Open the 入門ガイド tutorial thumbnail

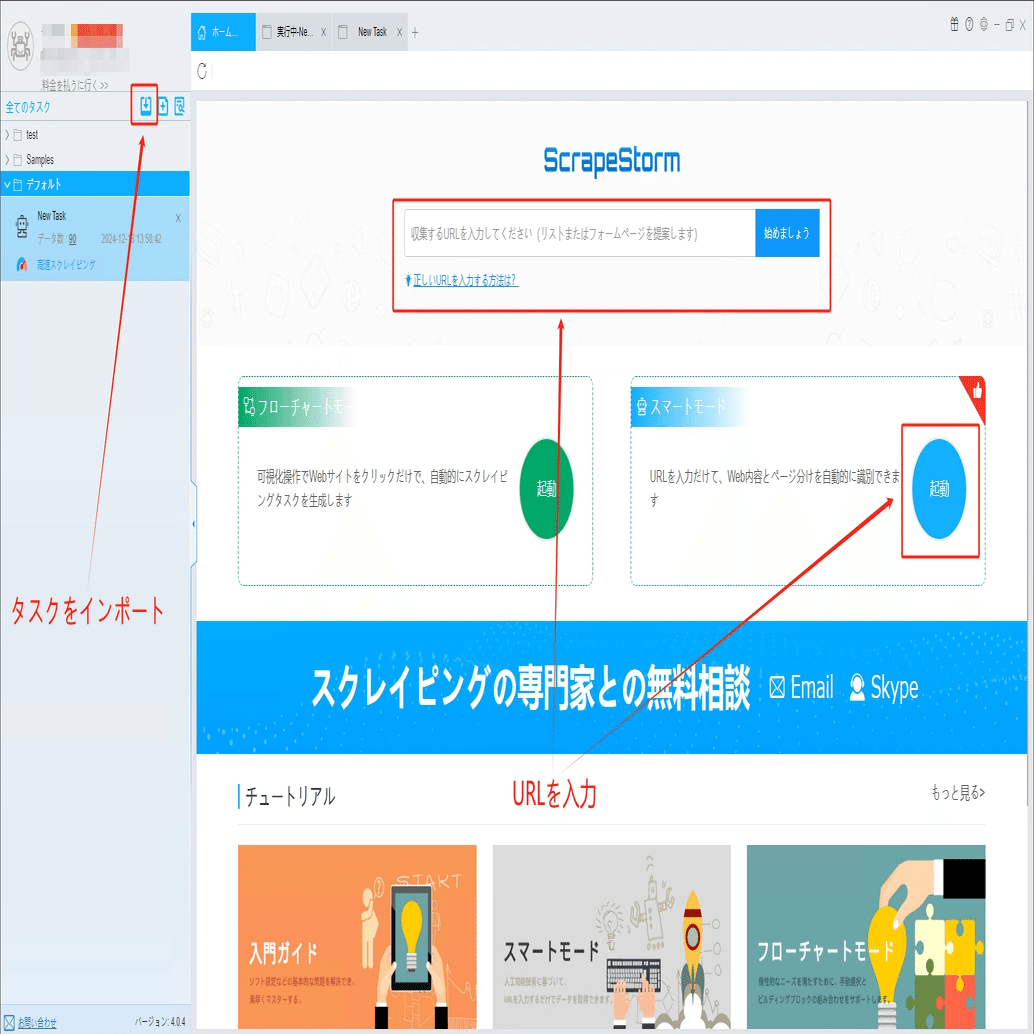click(x=357, y=936)
